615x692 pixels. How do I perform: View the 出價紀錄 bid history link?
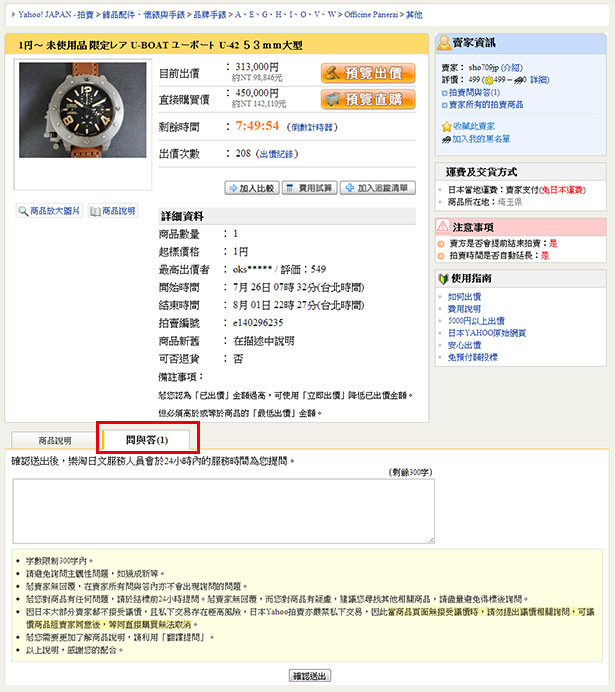(277, 154)
